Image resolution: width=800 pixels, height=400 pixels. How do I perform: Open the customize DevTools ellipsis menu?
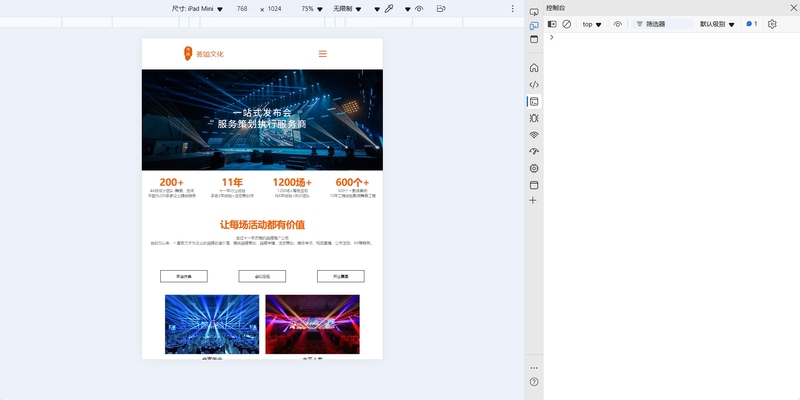(x=534, y=368)
